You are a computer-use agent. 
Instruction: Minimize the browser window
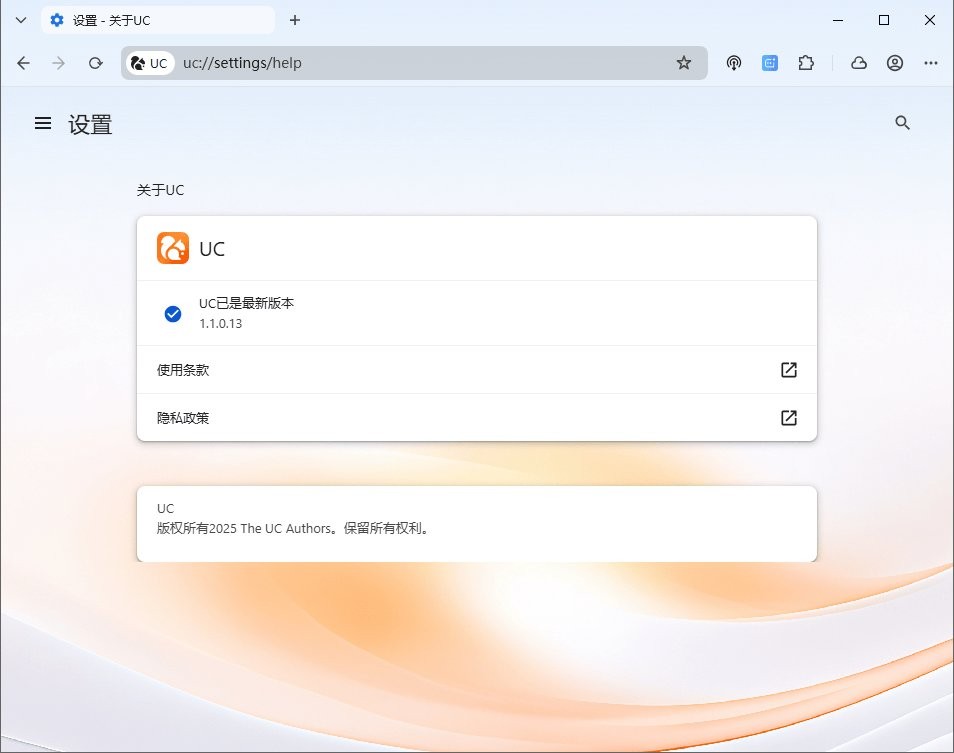pyautogui.click(x=838, y=20)
